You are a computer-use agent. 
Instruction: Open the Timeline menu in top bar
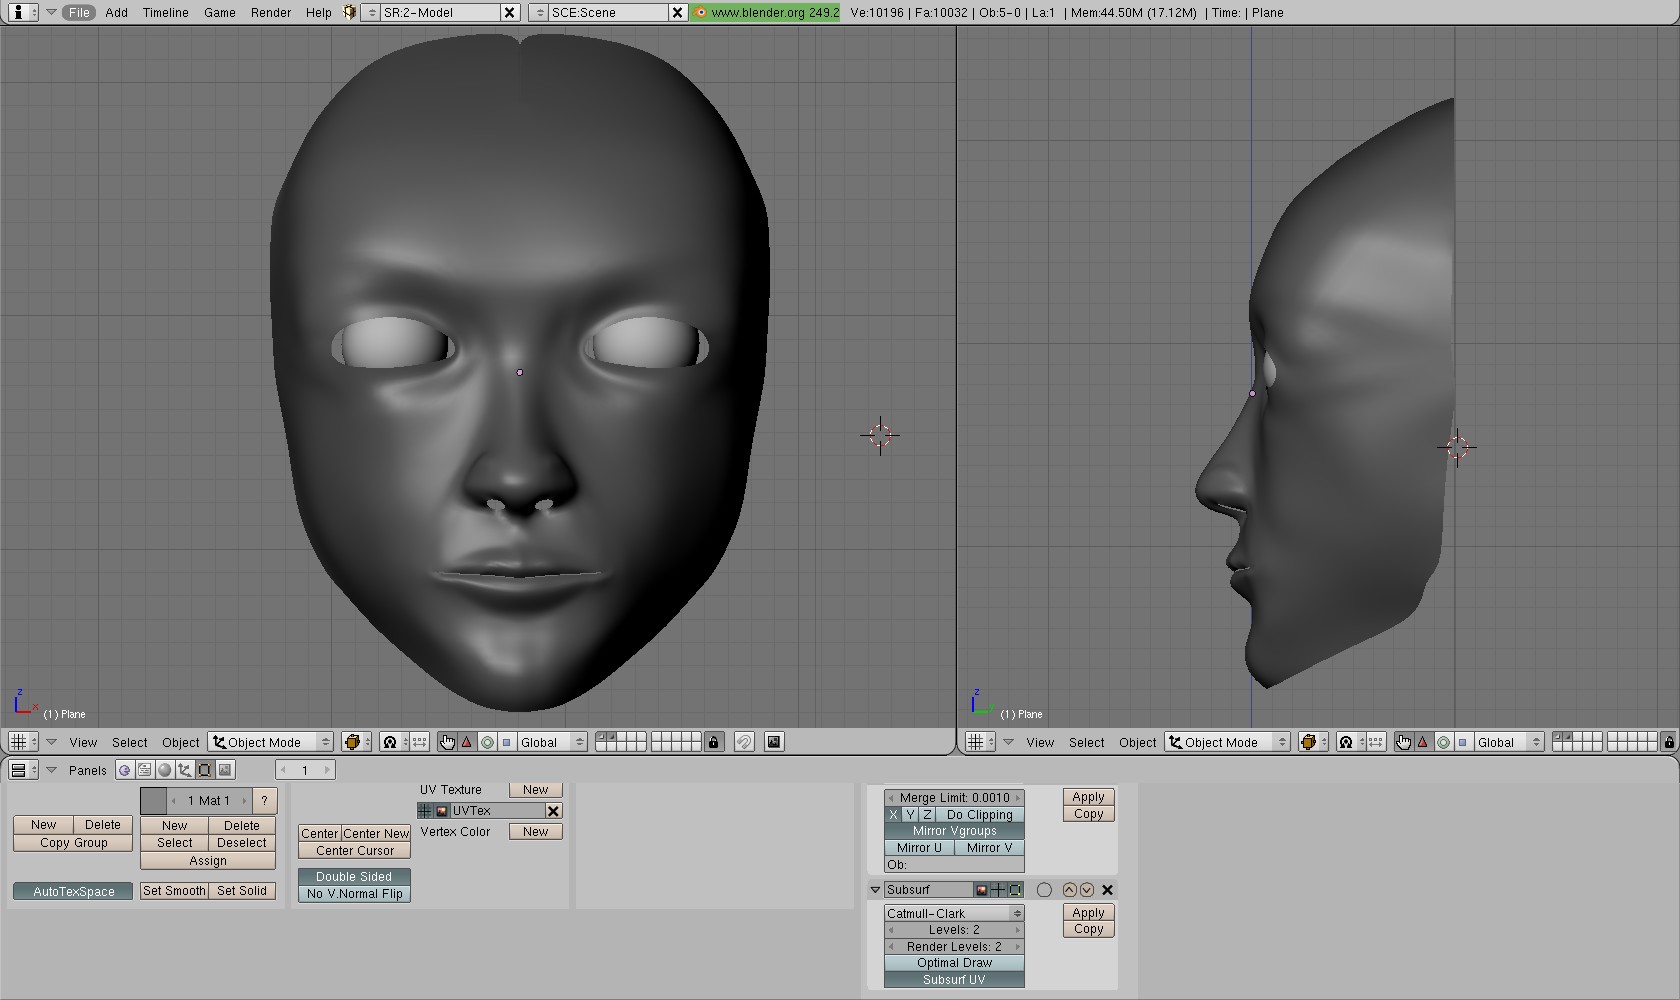(x=165, y=13)
